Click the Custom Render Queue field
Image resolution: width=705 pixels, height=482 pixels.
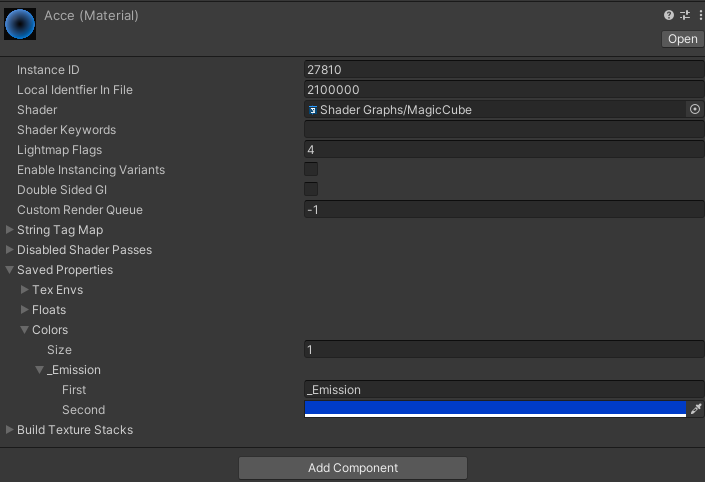(504, 210)
